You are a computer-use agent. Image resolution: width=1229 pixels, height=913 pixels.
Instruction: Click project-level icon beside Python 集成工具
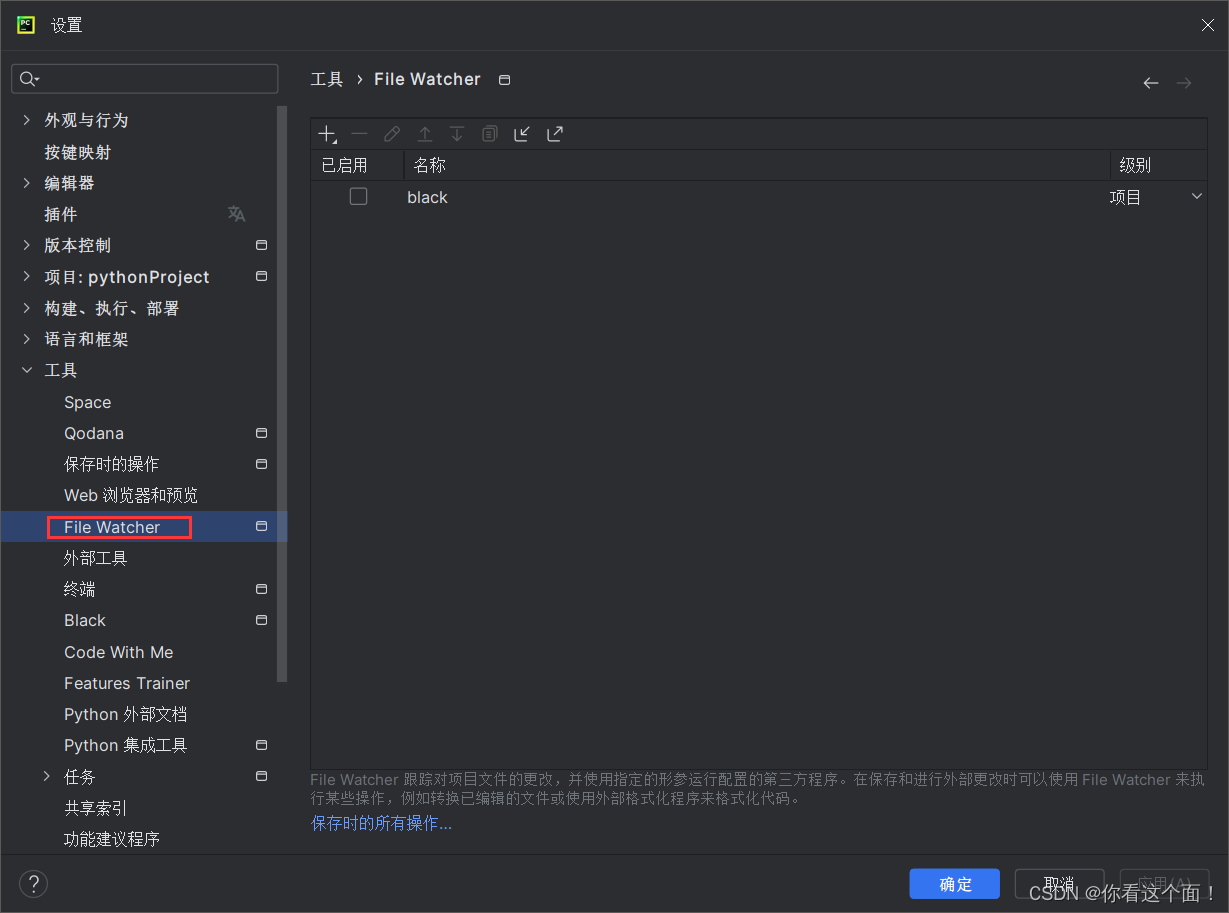click(261, 745)
